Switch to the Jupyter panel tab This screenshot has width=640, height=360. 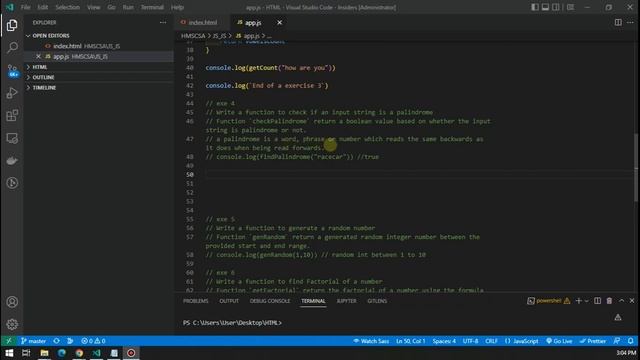346,301
